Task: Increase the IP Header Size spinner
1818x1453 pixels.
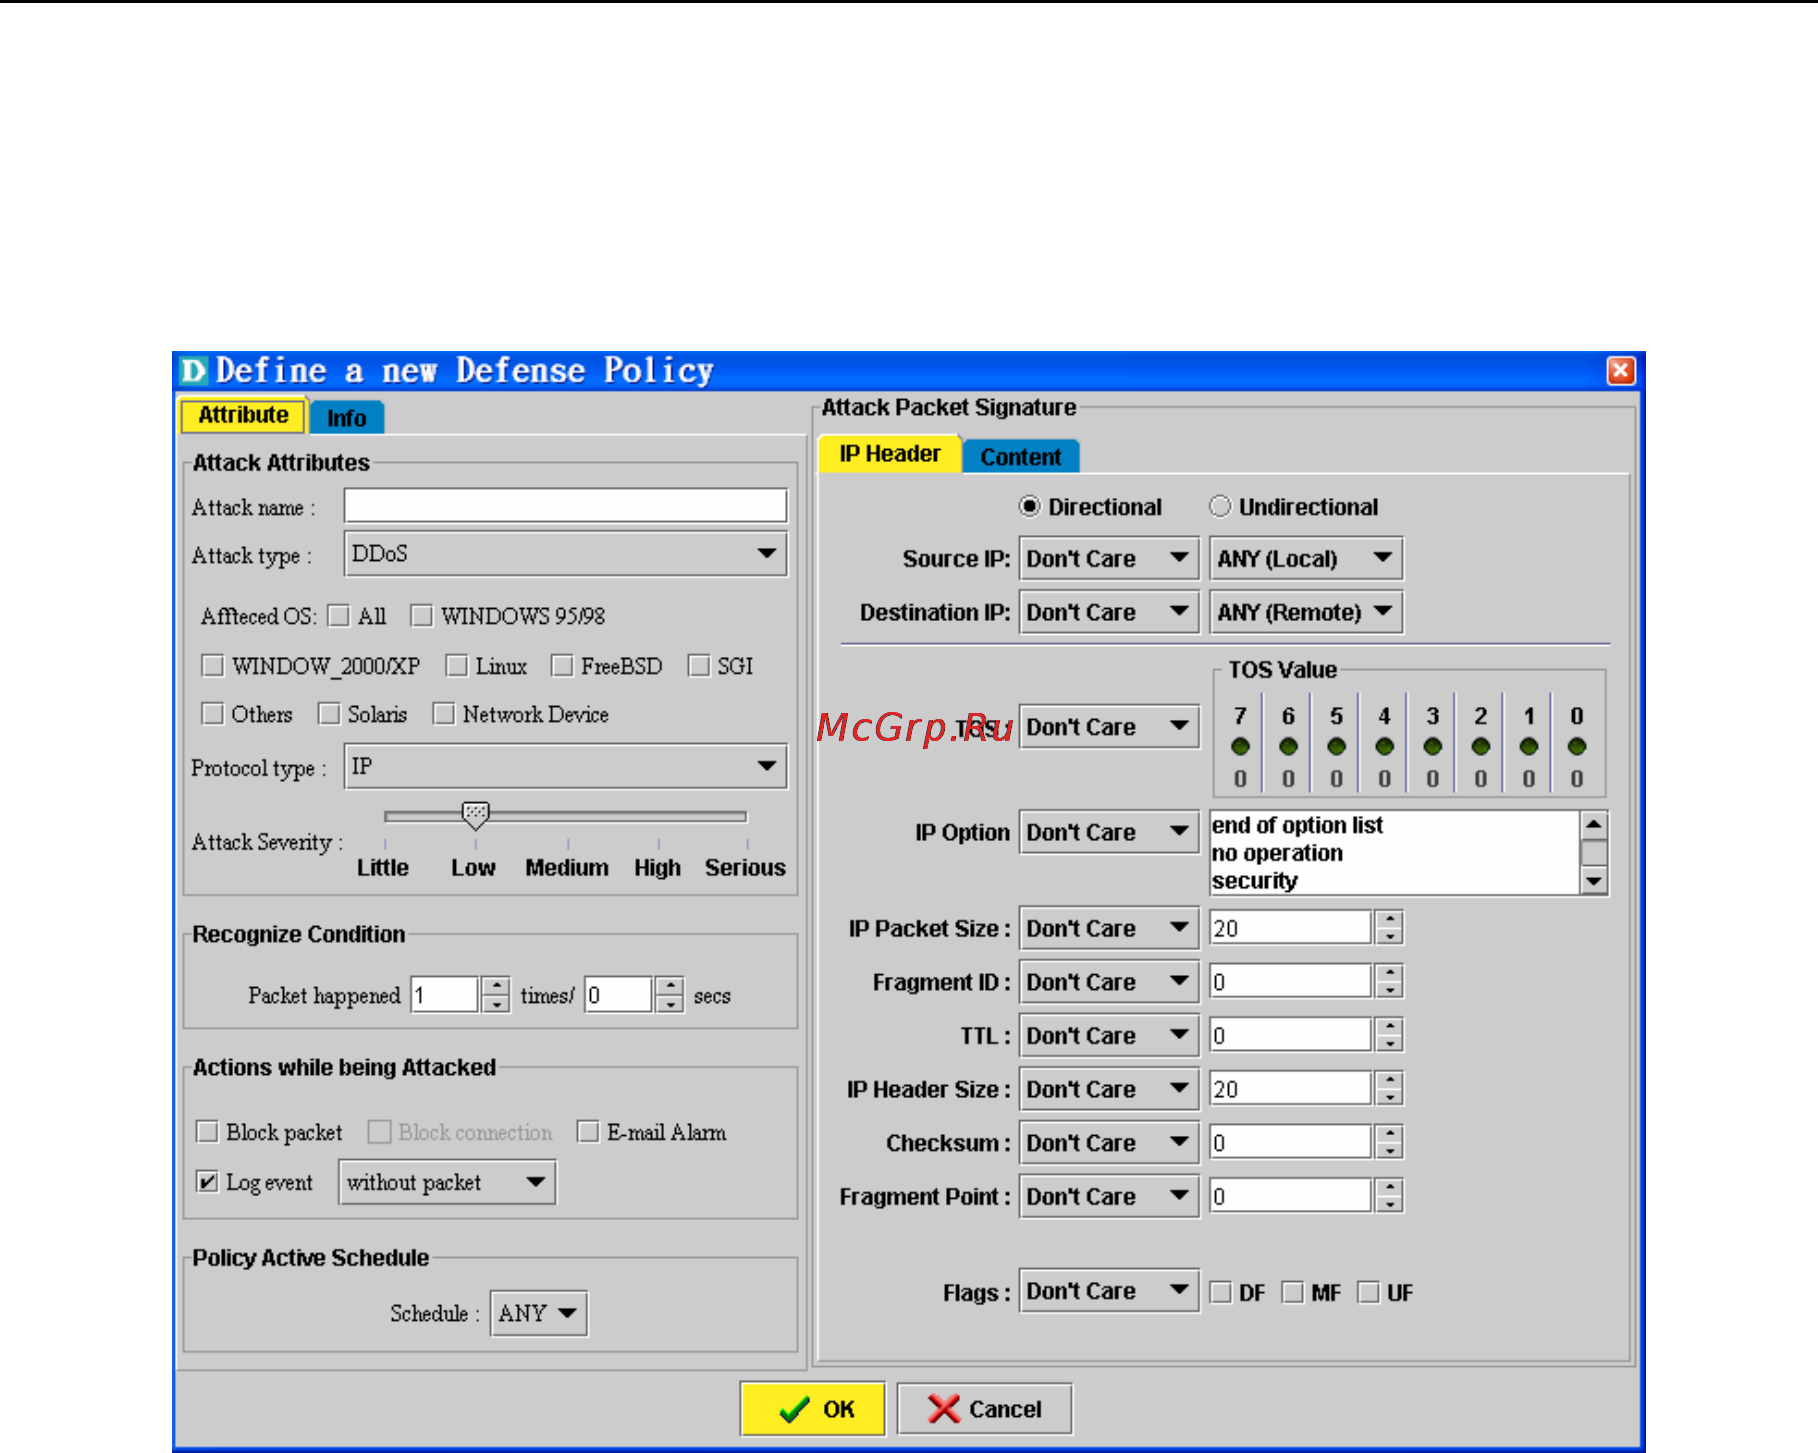Action: [x=1389, y=1080]
